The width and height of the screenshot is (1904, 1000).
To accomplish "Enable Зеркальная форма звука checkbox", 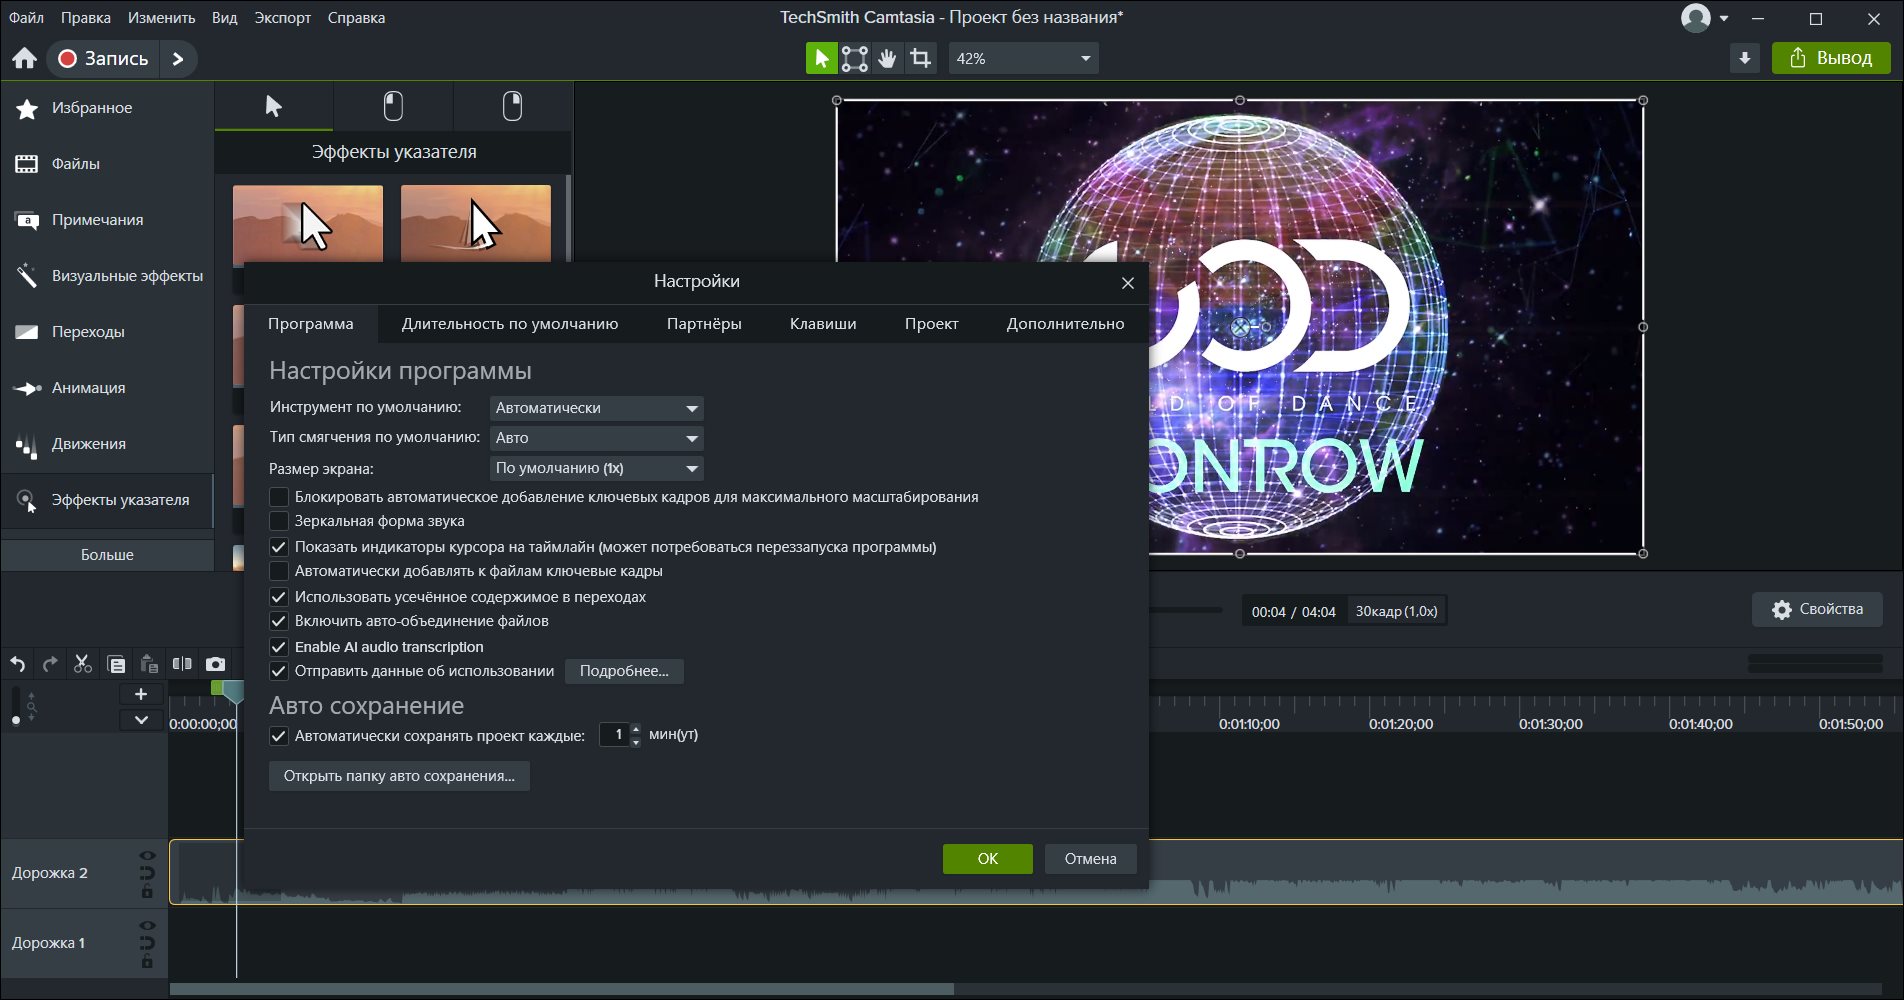I will 279,521.
